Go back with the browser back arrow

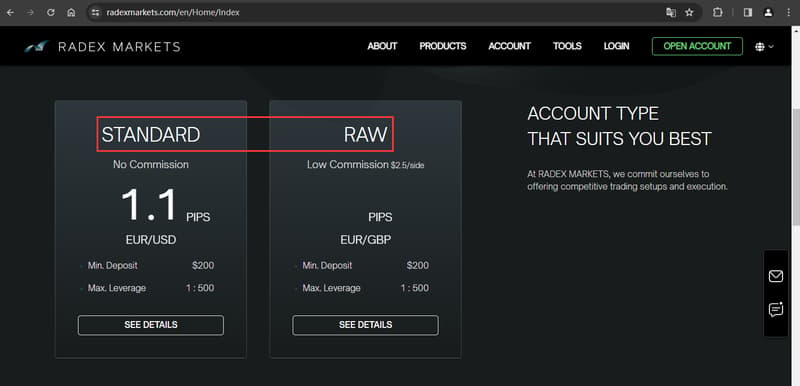click(x=10, y=13)
